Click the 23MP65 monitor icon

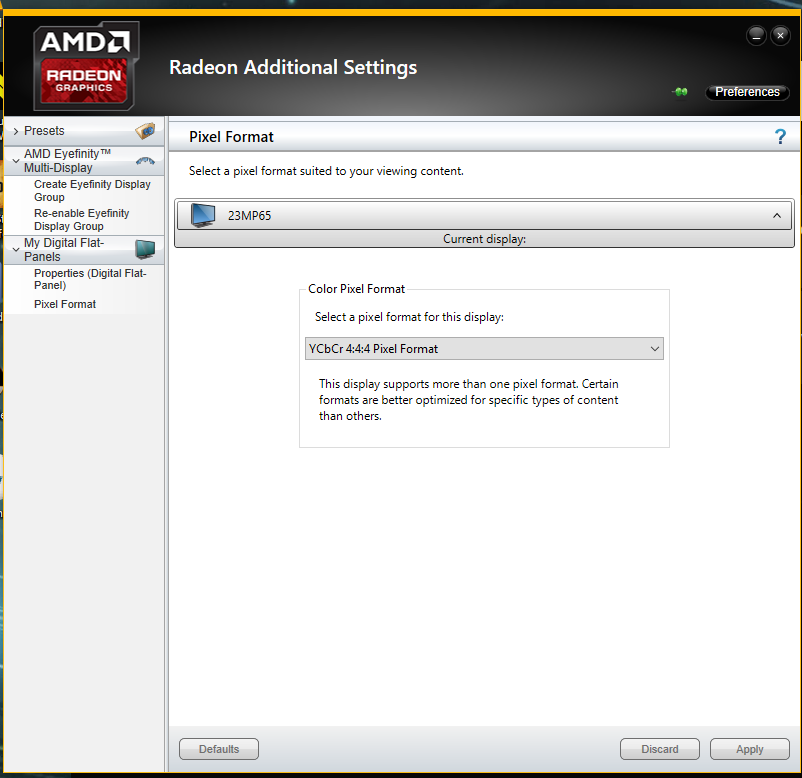203,215
